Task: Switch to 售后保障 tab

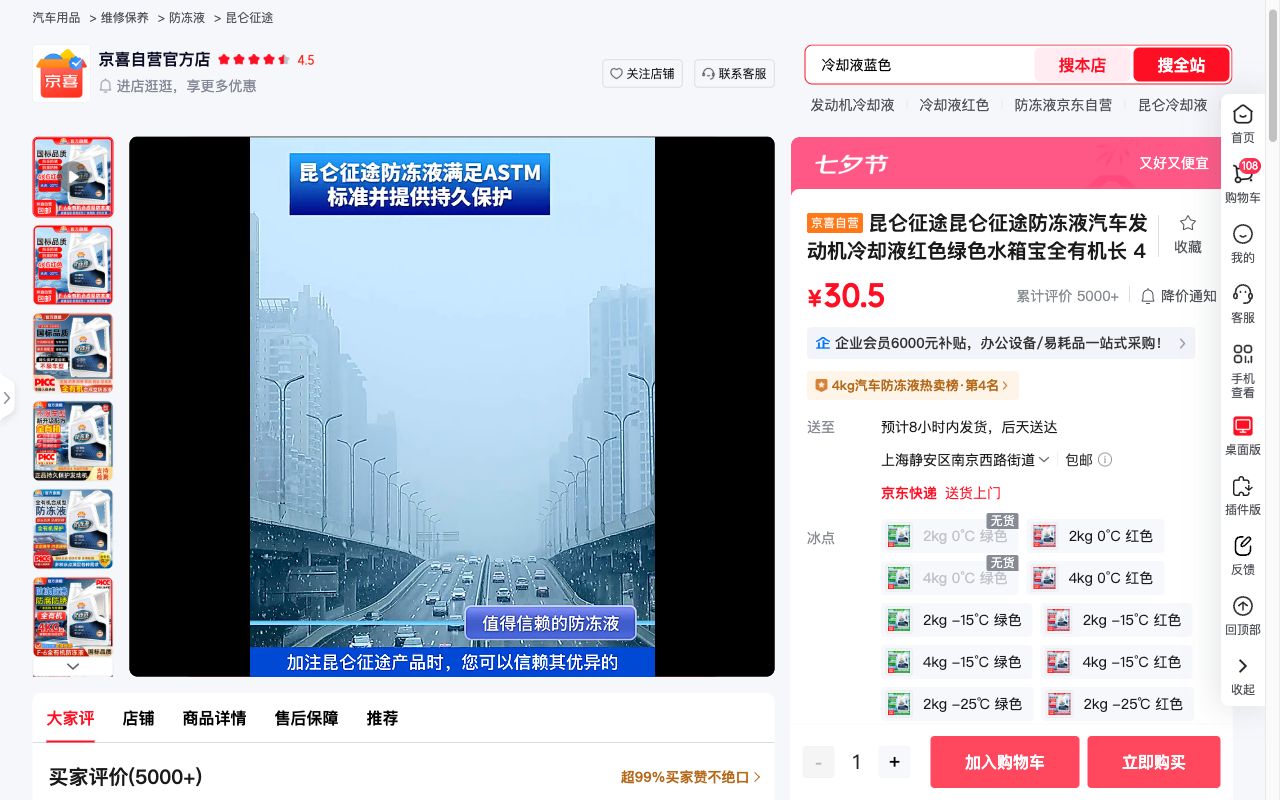Action: click(306, 718)
